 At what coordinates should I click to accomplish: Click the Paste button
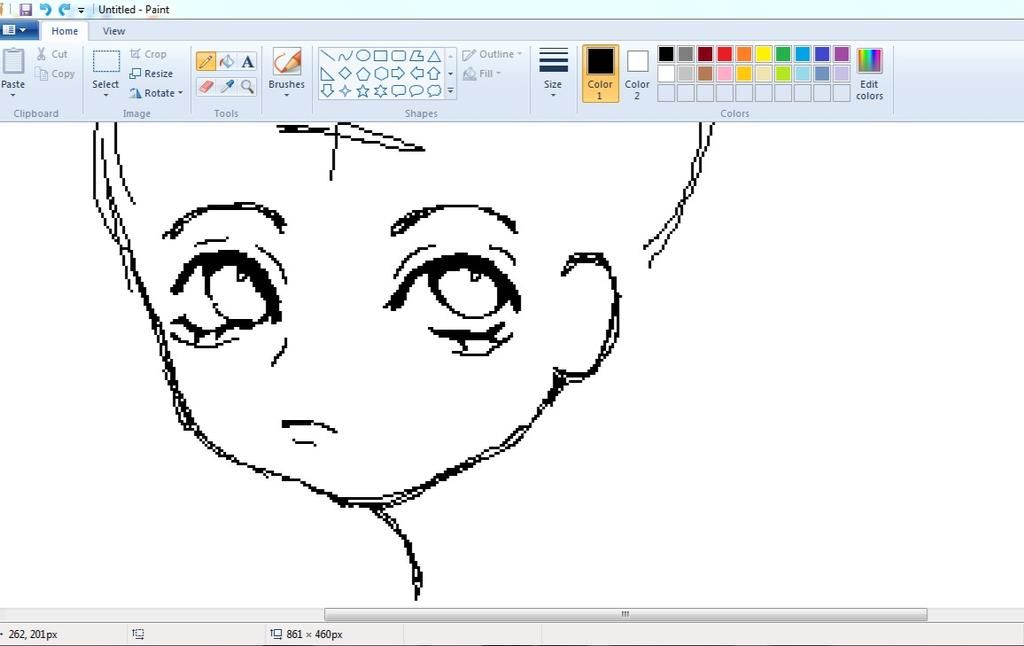pyautogui.click(x=13, y=69)
